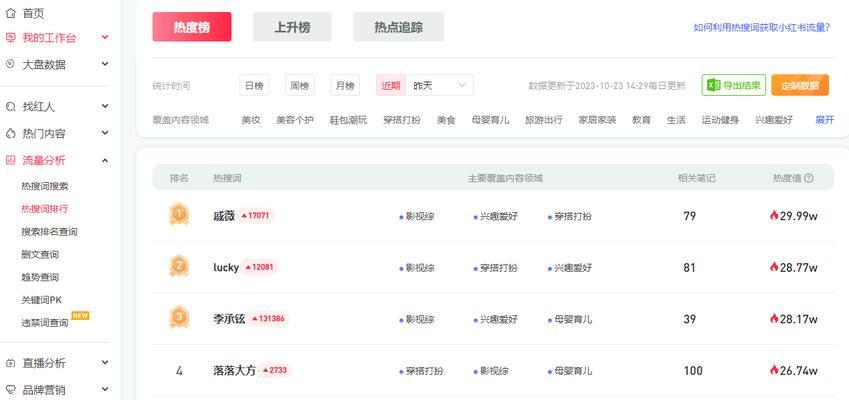Select the 日榜 time filter
The image size is (849, 400).
pyautogui.click(x=254, y=86)
